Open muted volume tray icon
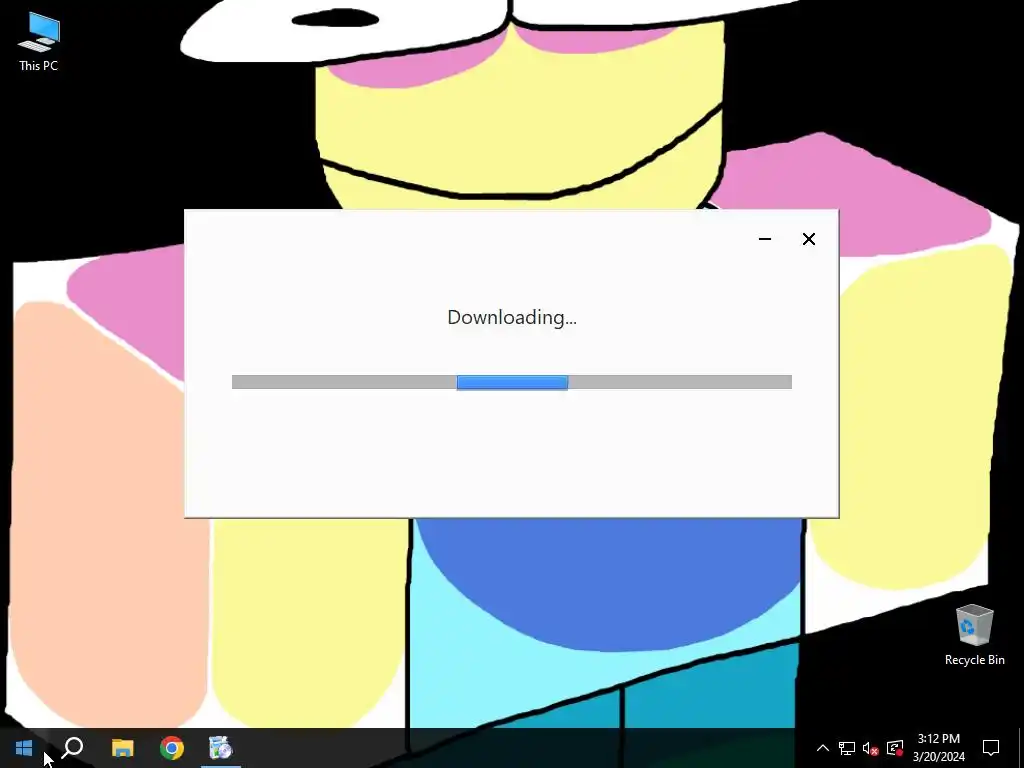Viewport: 1024px width, 768px height. point(871,748)
